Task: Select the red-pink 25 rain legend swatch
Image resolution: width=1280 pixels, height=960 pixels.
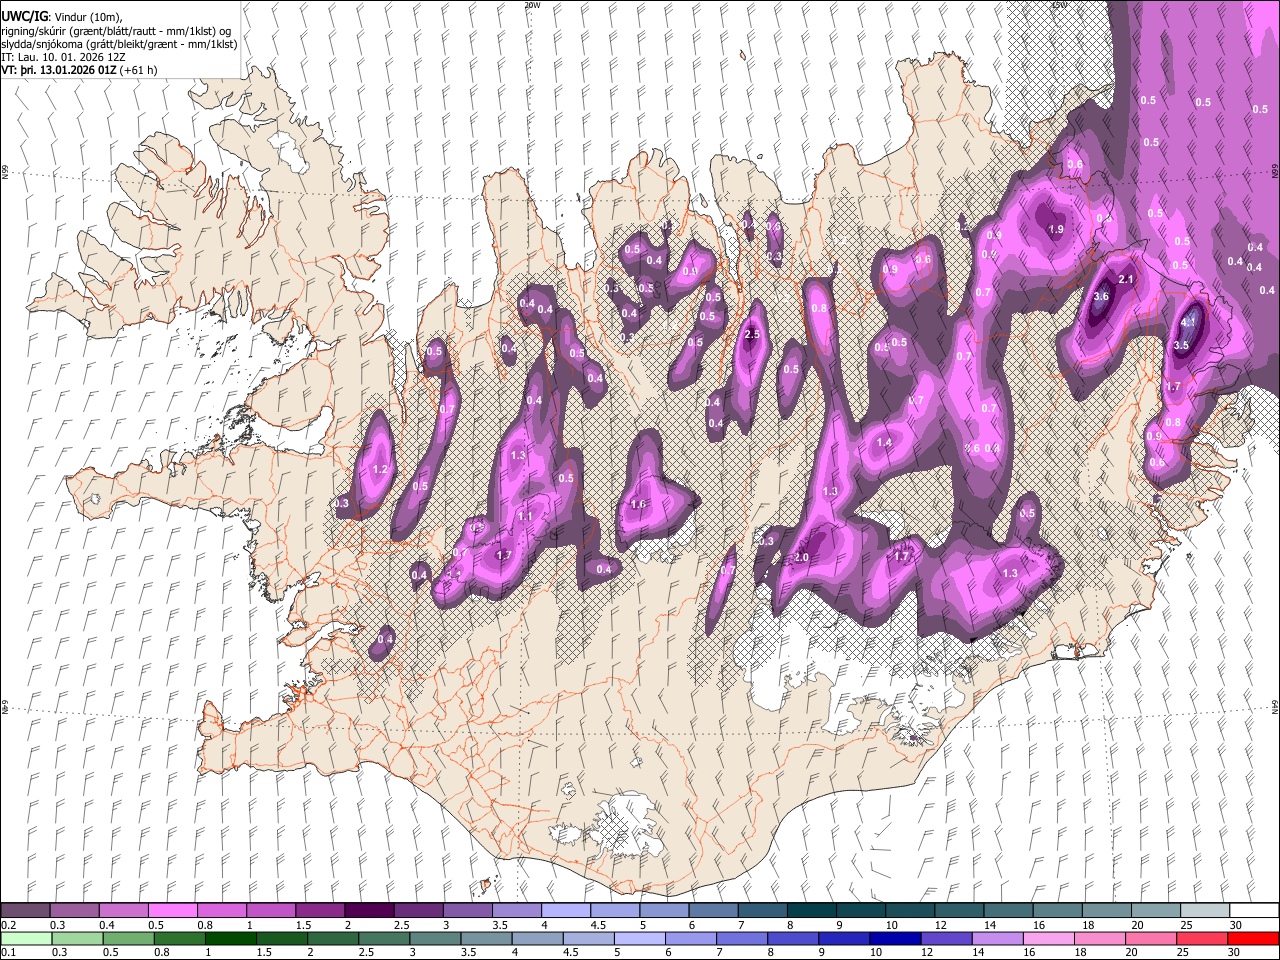Action: [x=1202, y=938]
